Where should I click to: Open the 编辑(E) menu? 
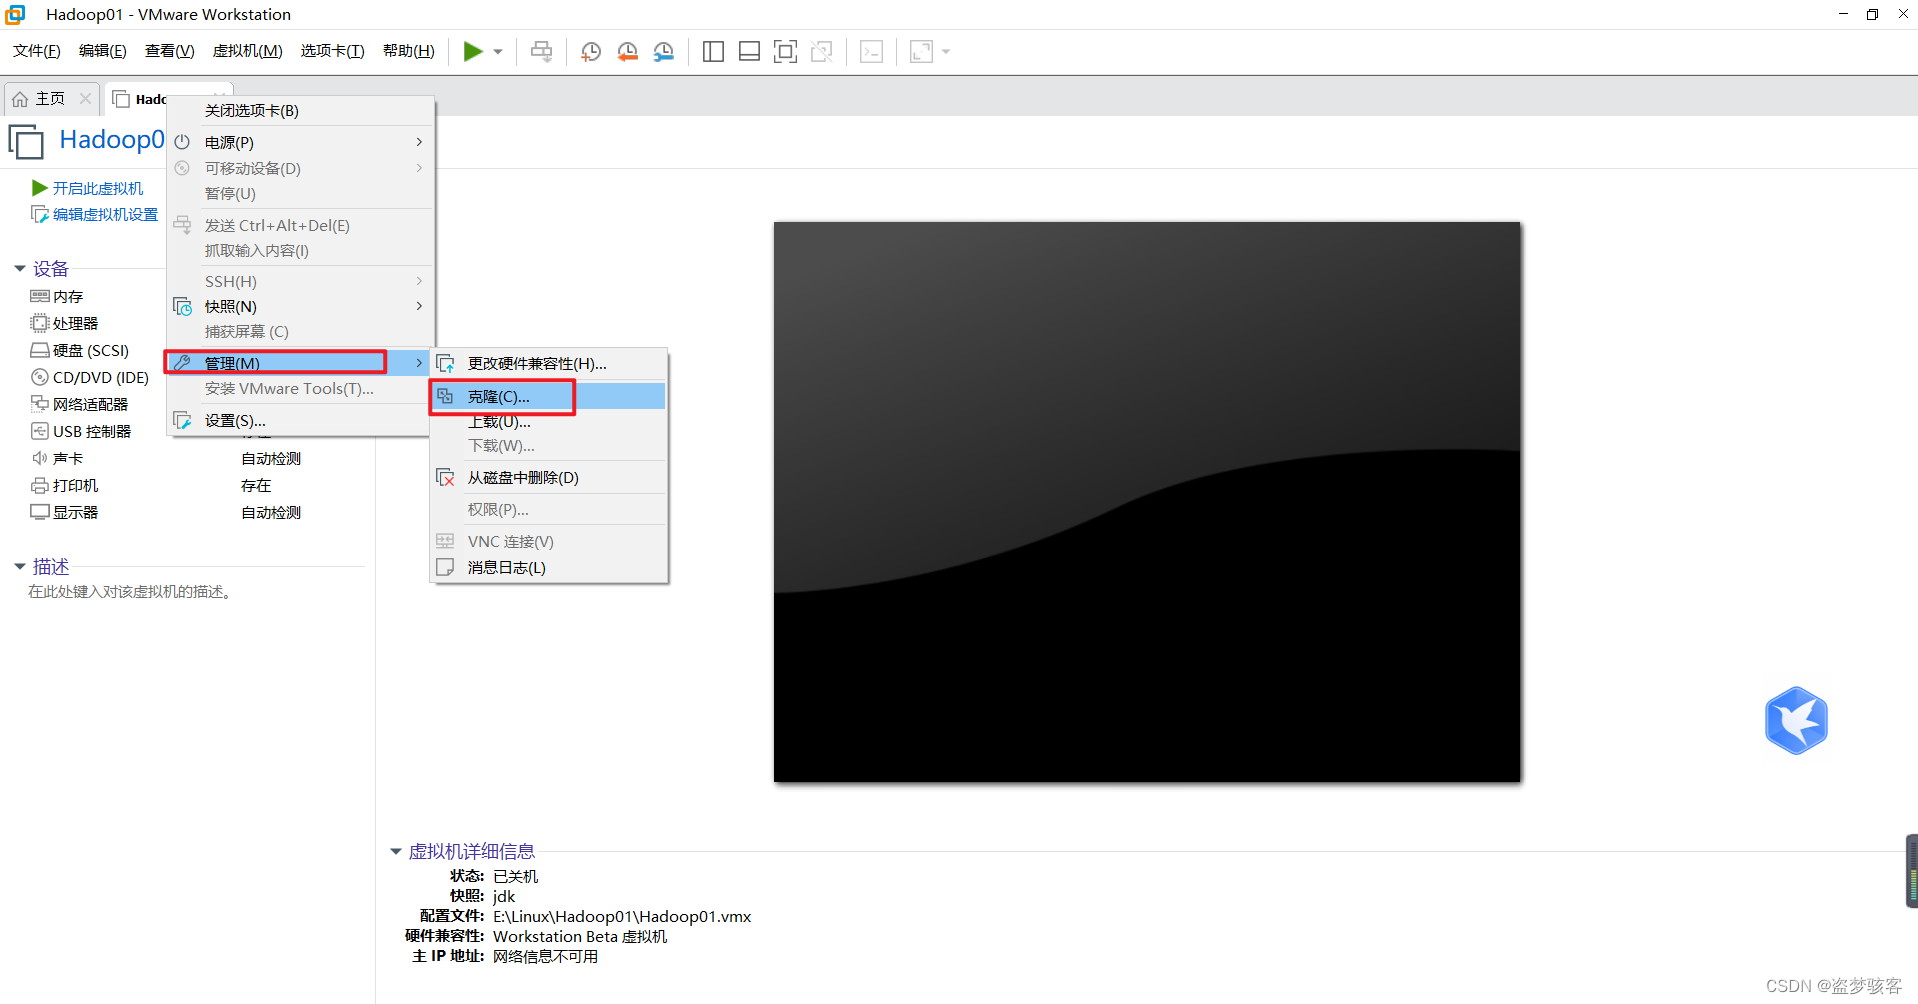(x=103, y=51)
